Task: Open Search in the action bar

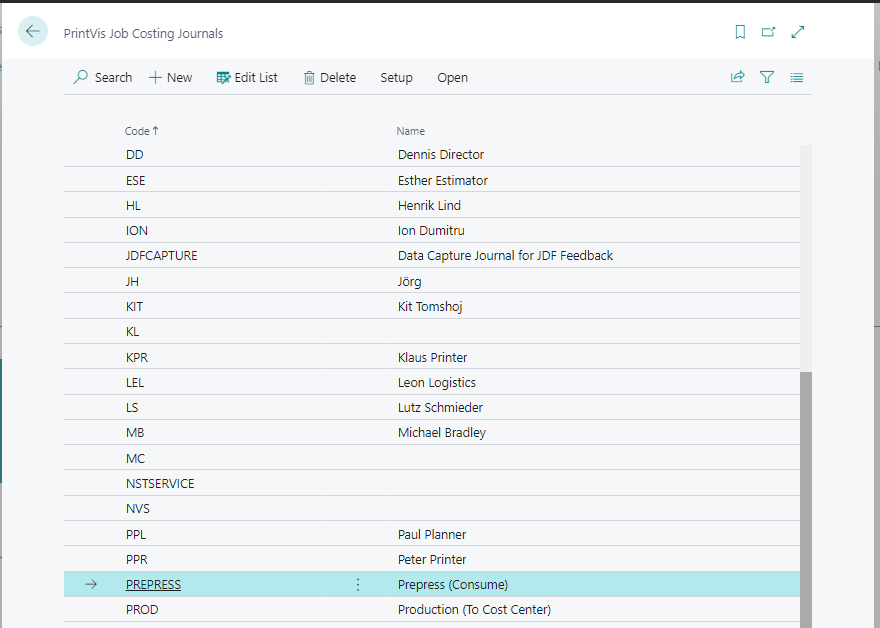Action: pyautogui.click(x=103, y=77)
